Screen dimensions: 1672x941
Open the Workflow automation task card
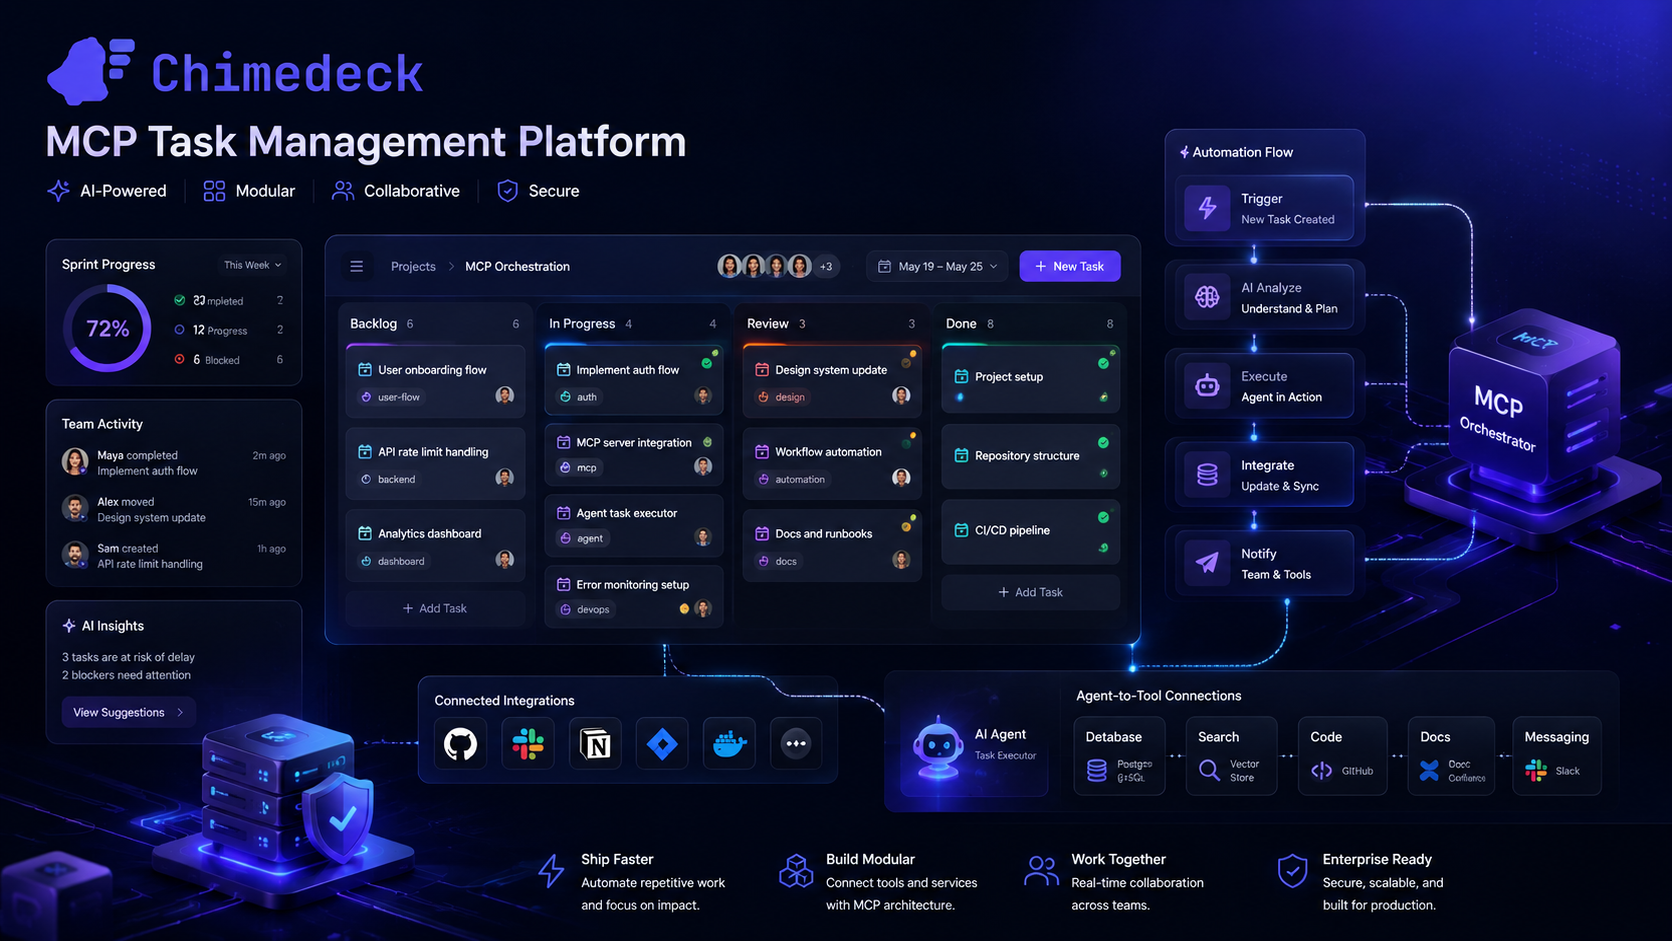[832, 464]
